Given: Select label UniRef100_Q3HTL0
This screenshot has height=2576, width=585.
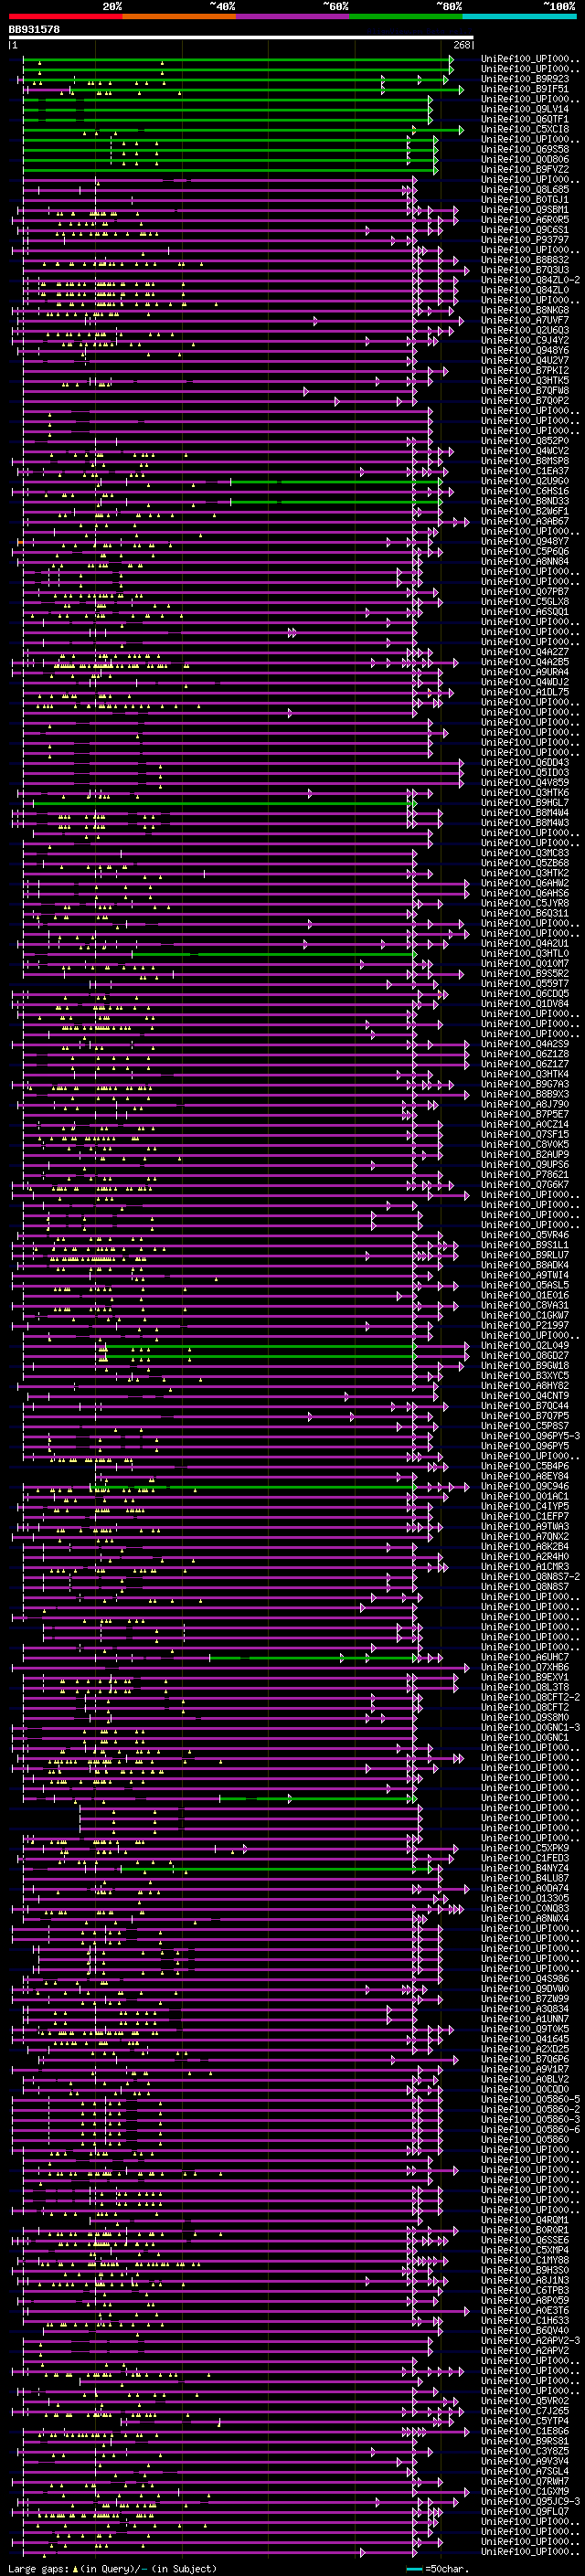Looking at the screenshot, I should point(525,953).
